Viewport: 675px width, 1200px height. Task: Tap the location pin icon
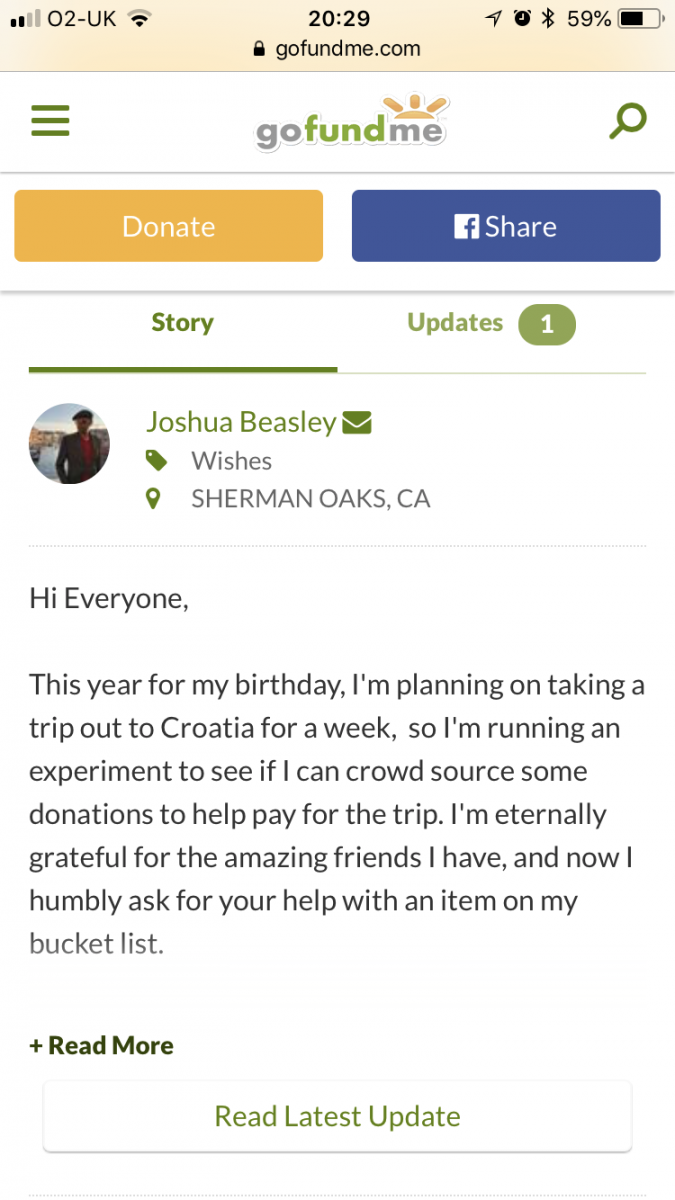153,498
